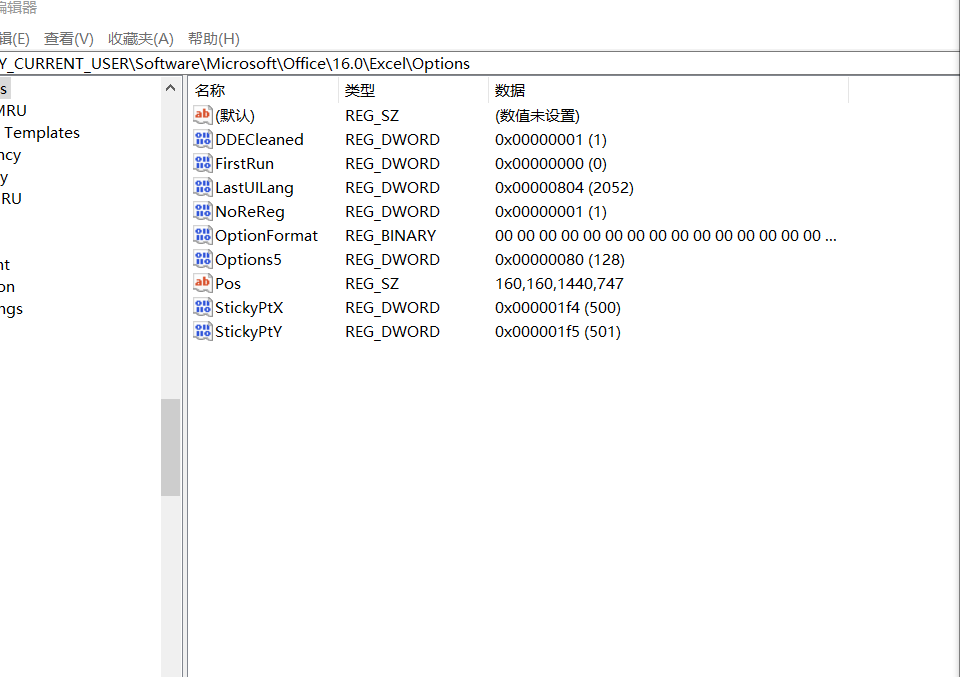Select the NoReReg value name
Image resolution: width=965 pixels, height=677 pixels.
[x=250, y=212]
